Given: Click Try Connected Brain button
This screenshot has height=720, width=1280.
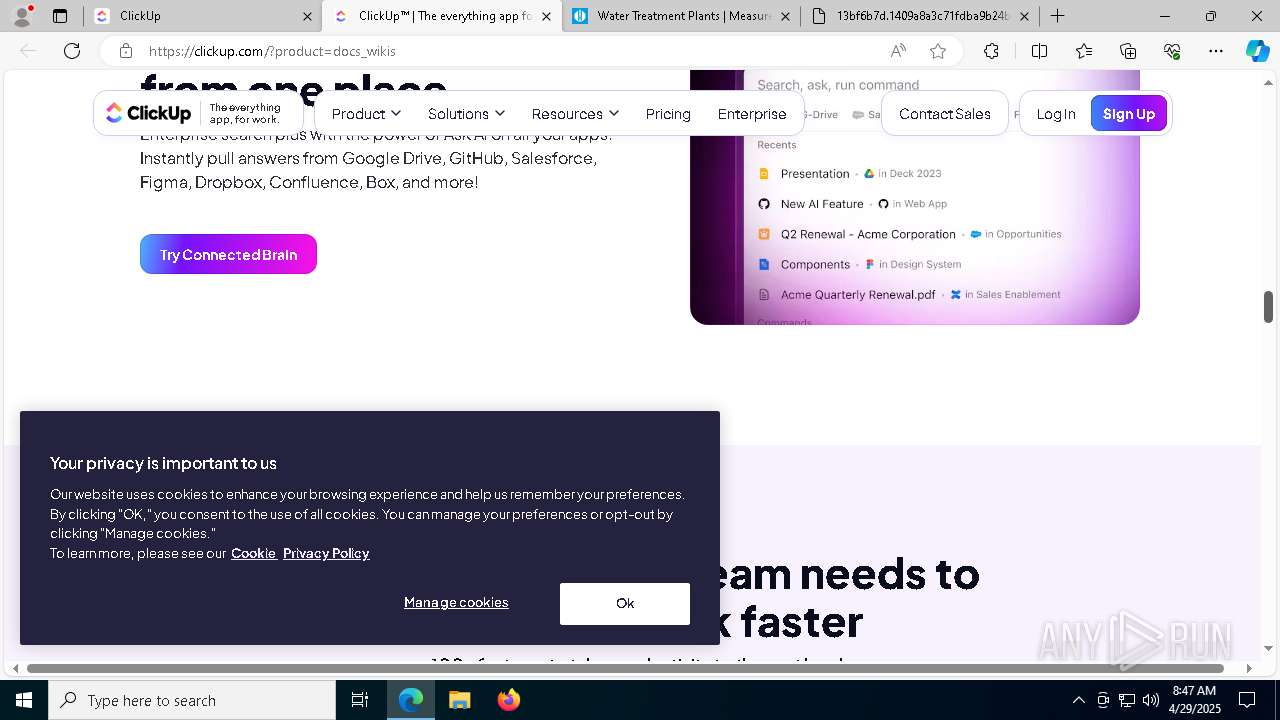Looking at the screenshot, I should (228, 254).
